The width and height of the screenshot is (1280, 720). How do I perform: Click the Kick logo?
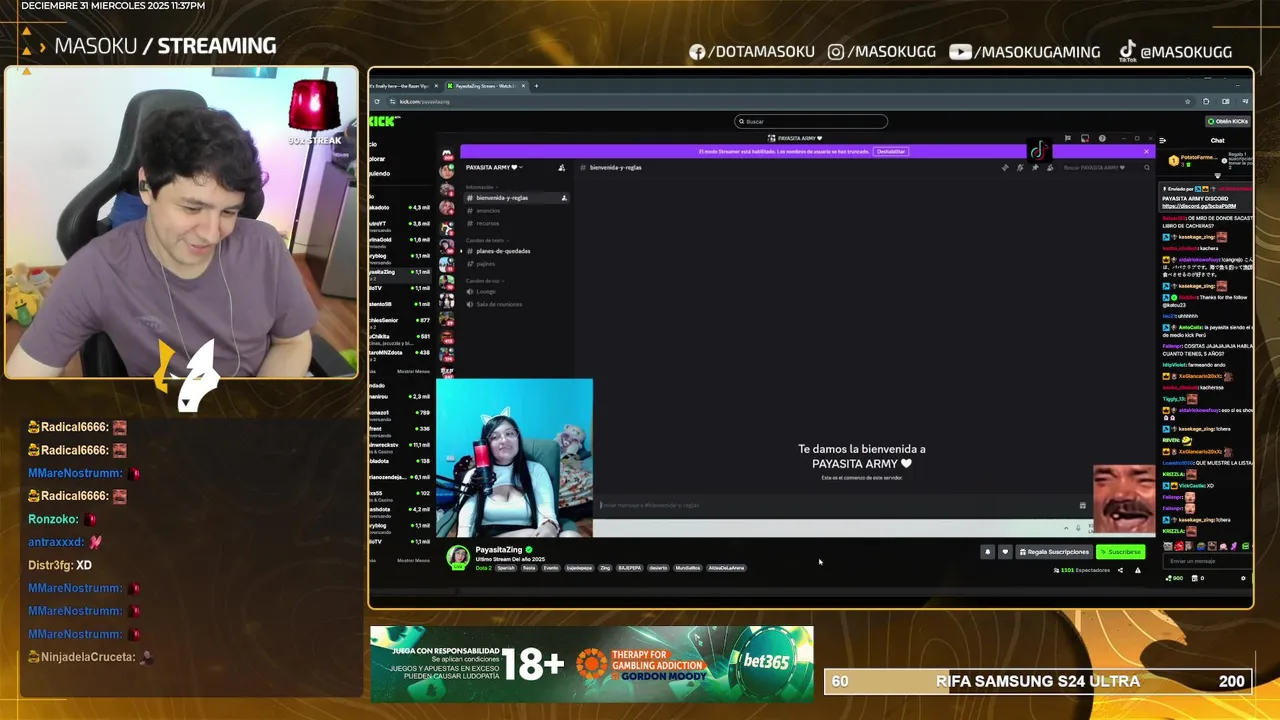[x=384, y=121]
